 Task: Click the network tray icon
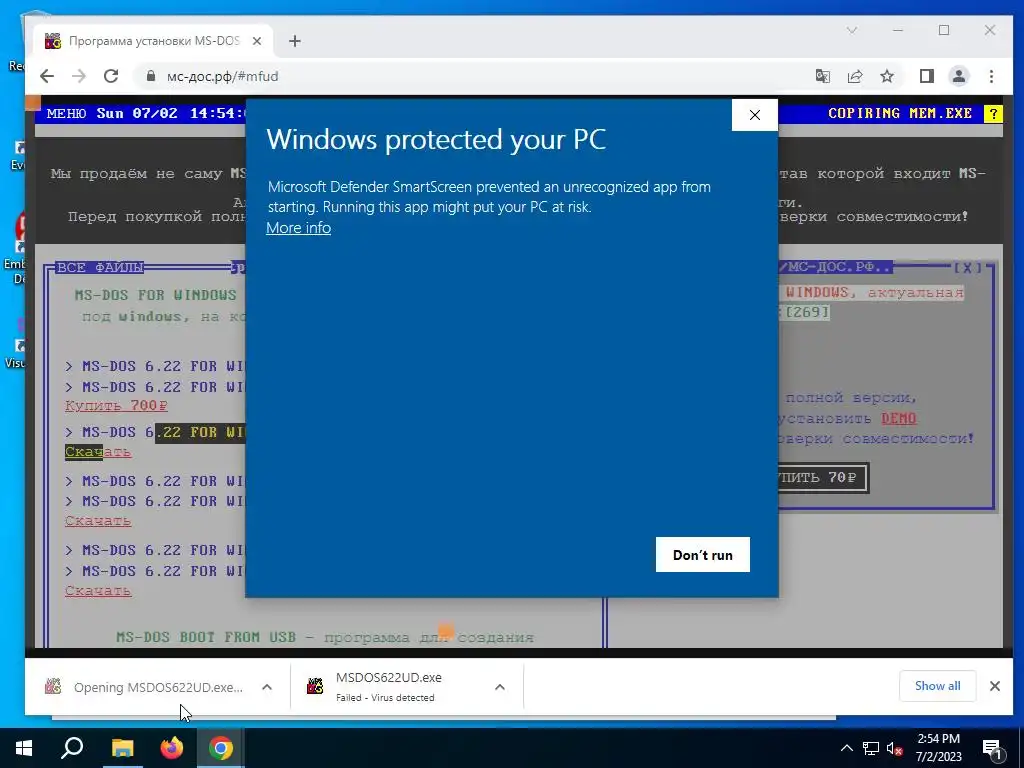[x=871, y=748]
